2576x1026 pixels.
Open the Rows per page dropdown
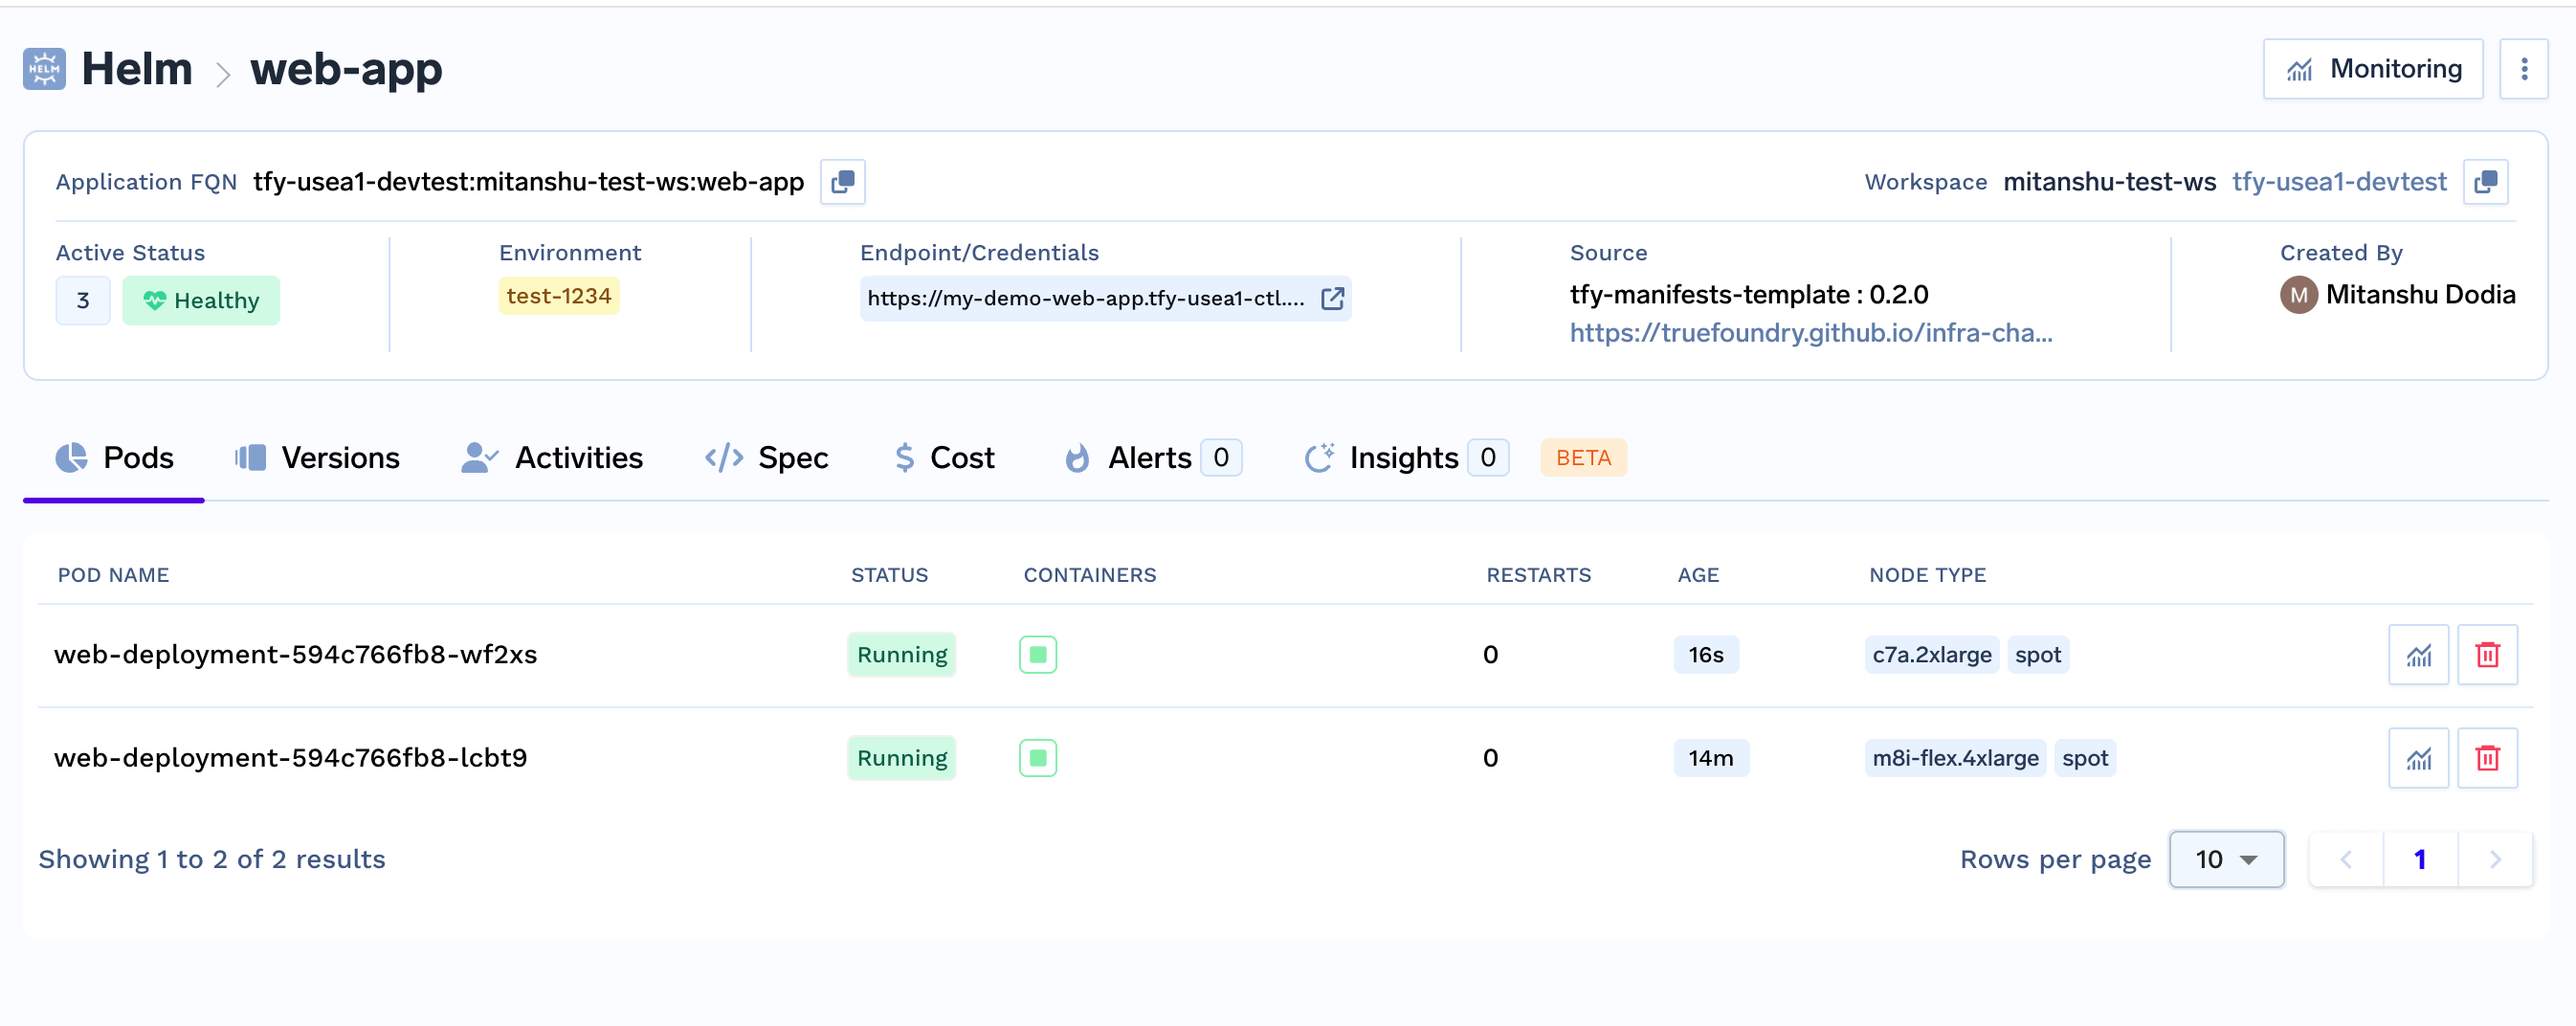(x=2226, y=859)
